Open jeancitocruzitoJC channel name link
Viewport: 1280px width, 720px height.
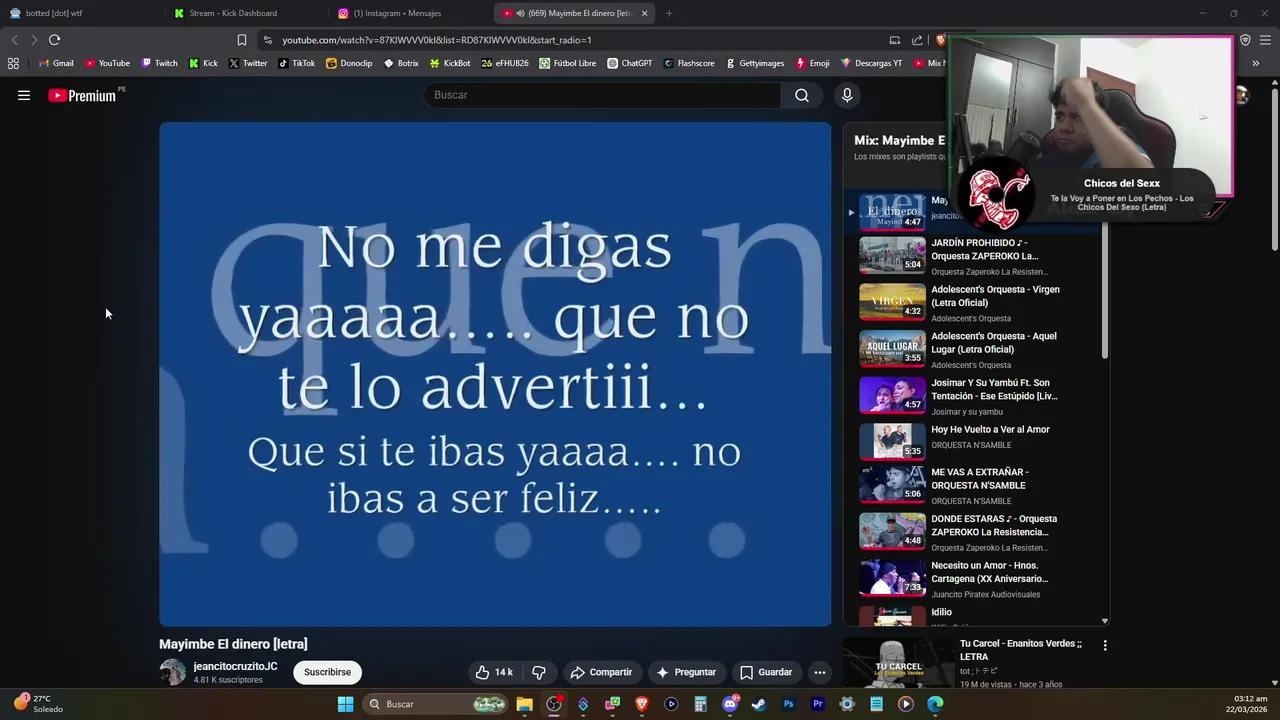click(235, 666)
